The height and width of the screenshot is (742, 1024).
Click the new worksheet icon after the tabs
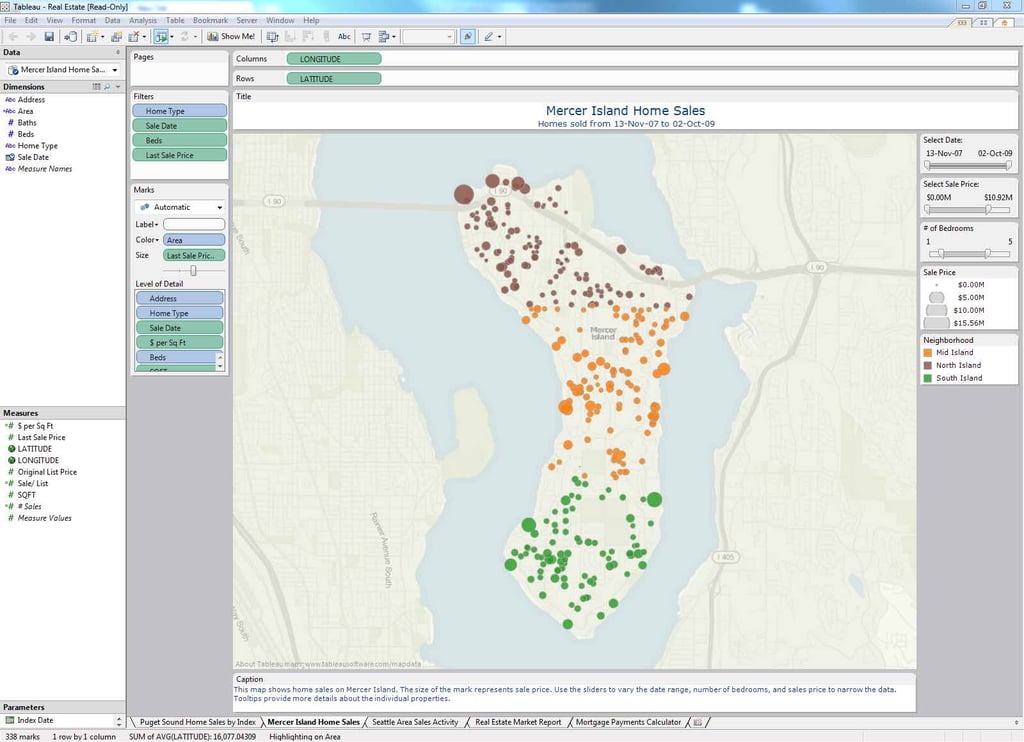pyautogui.click(x=698, y=722)
